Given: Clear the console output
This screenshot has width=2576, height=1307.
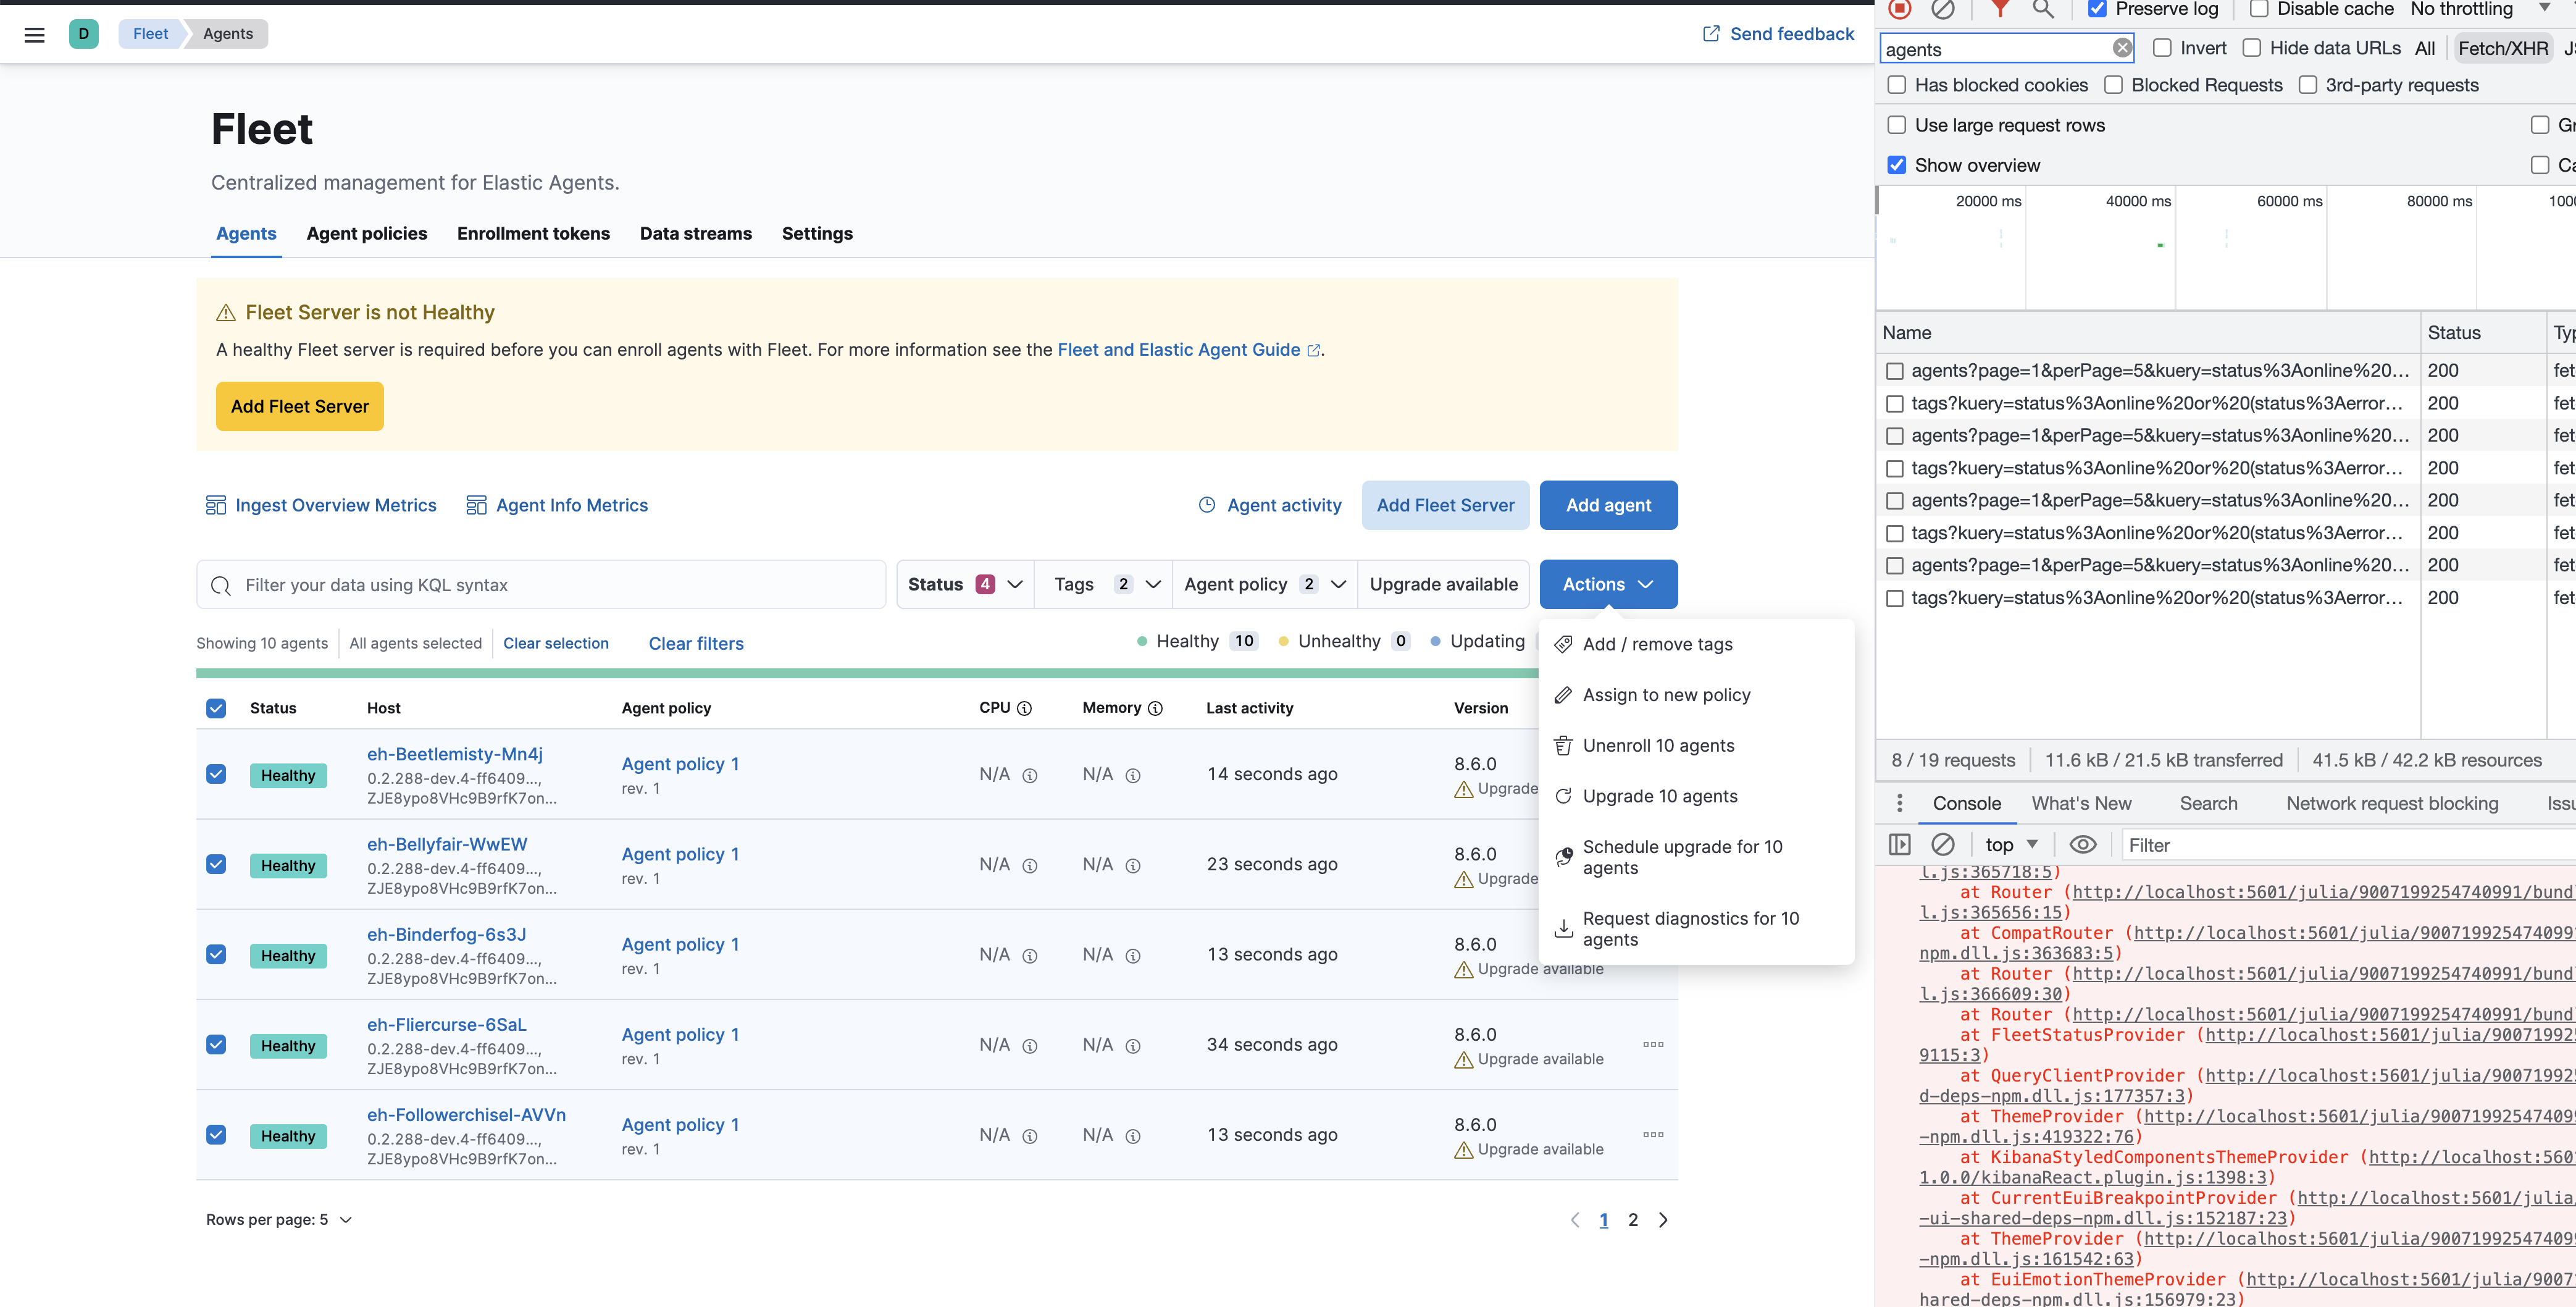Looking at the screenshot, I should point(1943,845).
